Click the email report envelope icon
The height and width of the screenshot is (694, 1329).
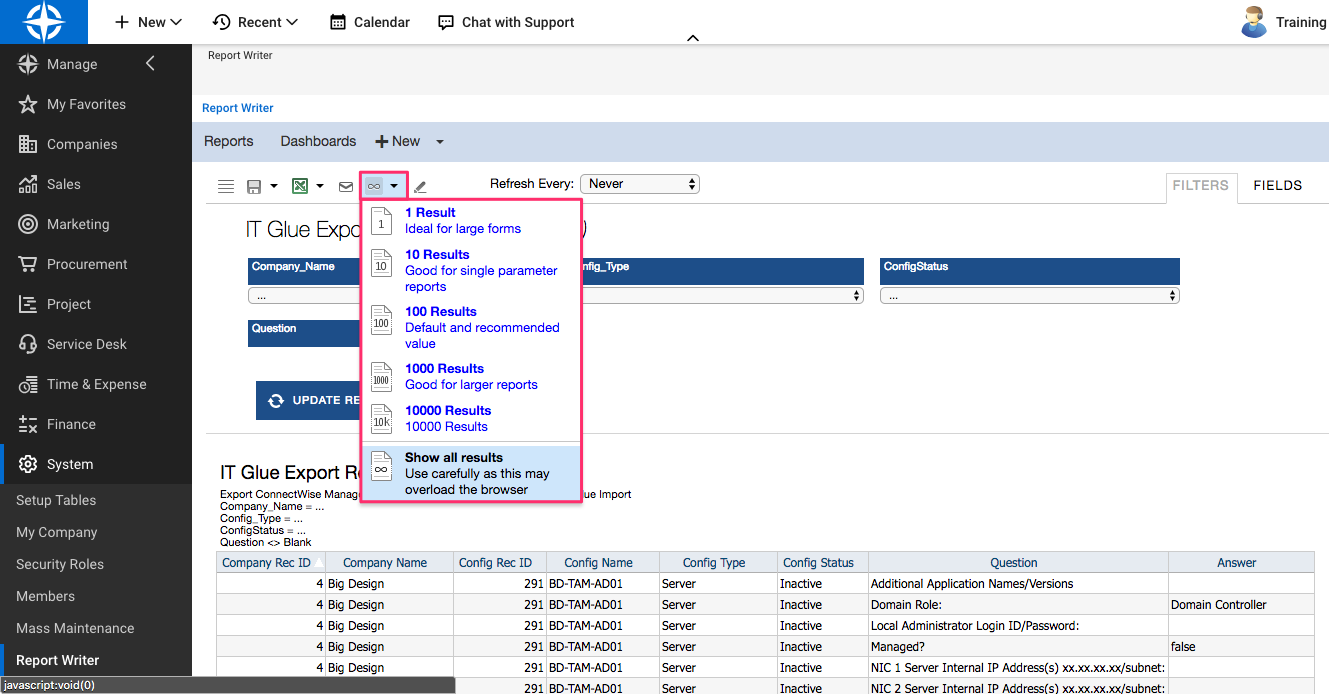(345, 185)
